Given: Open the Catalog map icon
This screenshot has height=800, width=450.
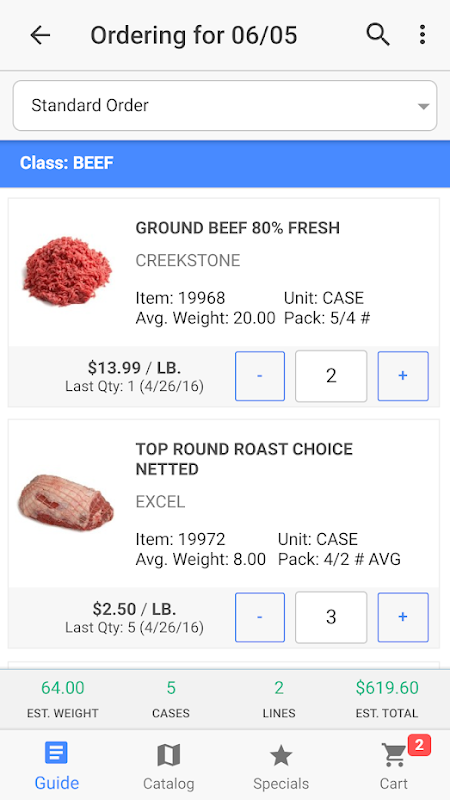Looking at the screenshot, I should [168, 755].
